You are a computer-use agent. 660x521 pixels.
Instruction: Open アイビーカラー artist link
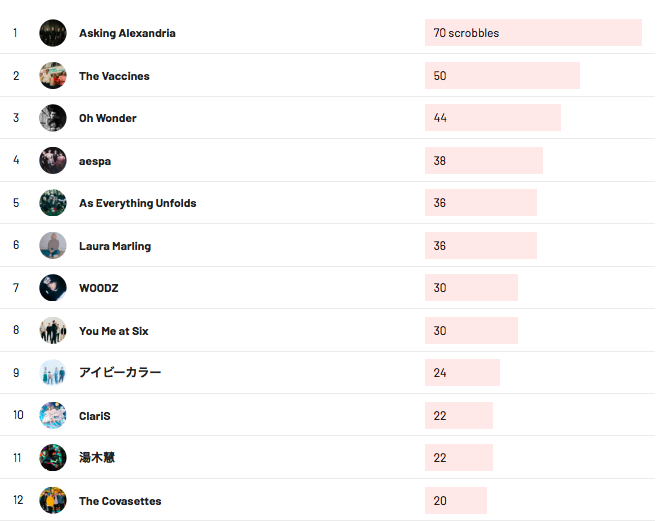[120, 372]
